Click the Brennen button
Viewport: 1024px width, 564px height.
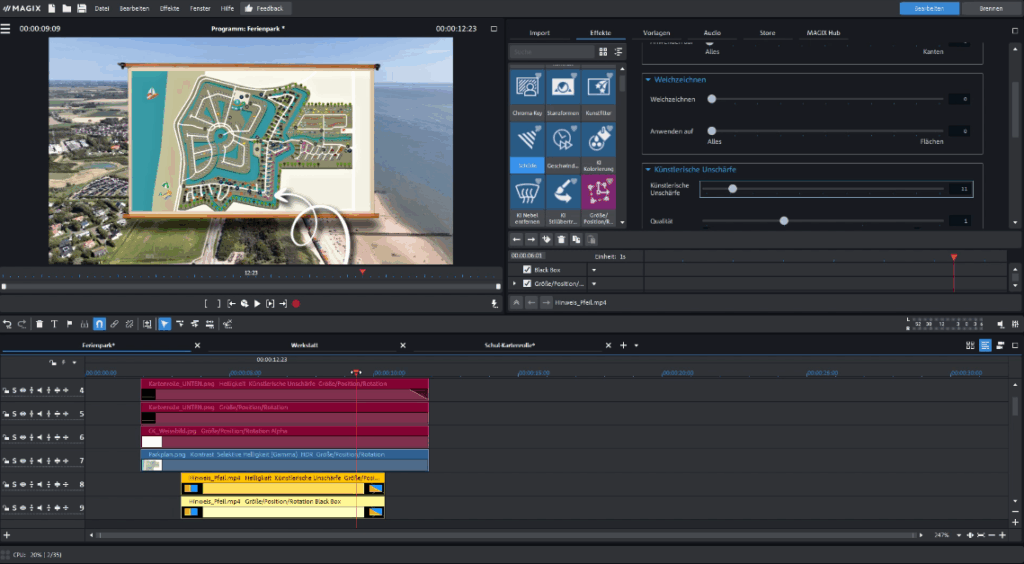991,8
